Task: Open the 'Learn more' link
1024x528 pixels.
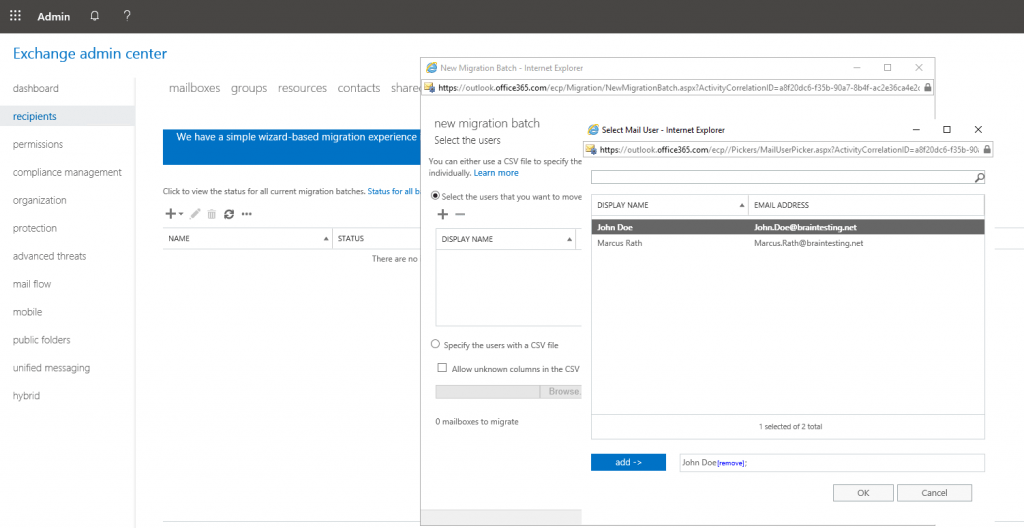Action: pos(496,173)
